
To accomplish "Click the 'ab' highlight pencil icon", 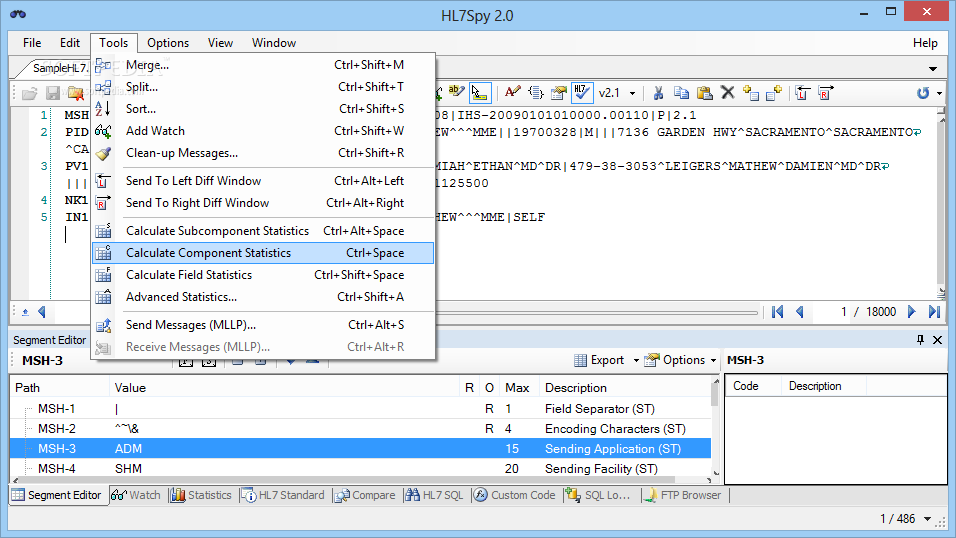I will pyautogui.click(x=456, y=92).
